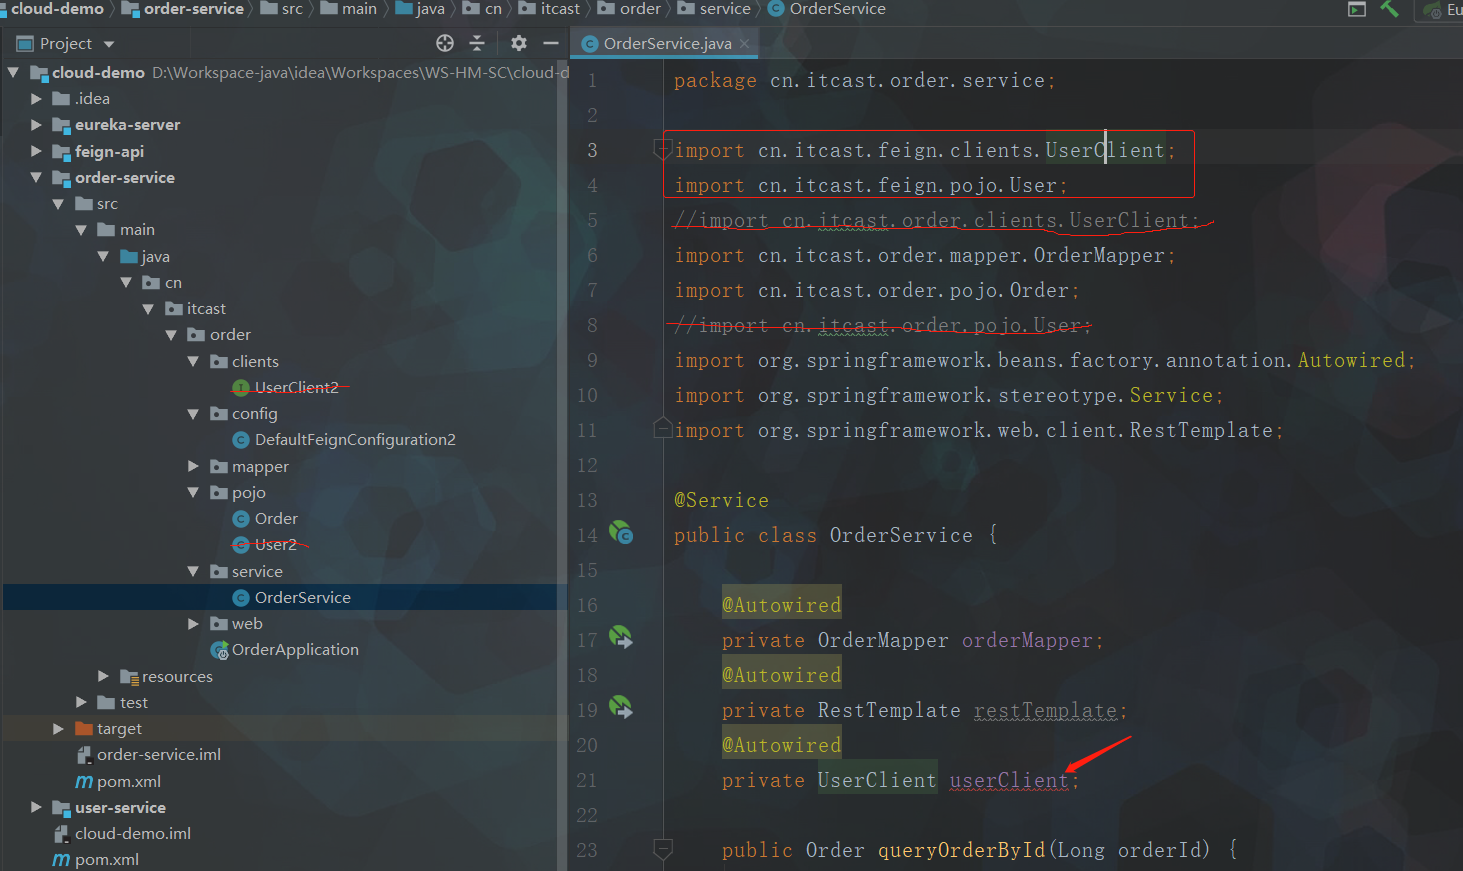Click queryOrderById method name on line 23
Screen dimensions: 1463x871
click(961, 851)
